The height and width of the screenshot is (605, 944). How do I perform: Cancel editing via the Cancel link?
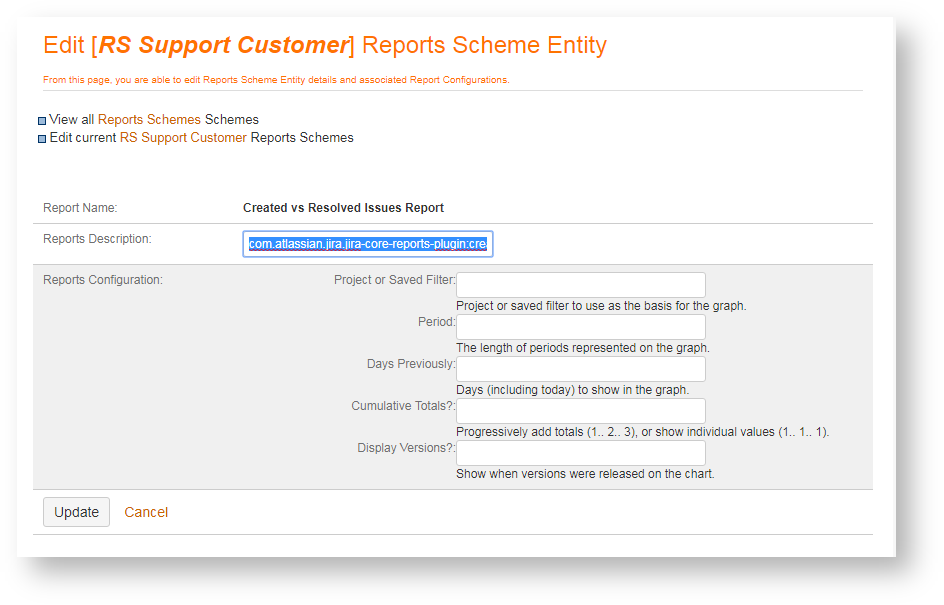pos(146,512)
